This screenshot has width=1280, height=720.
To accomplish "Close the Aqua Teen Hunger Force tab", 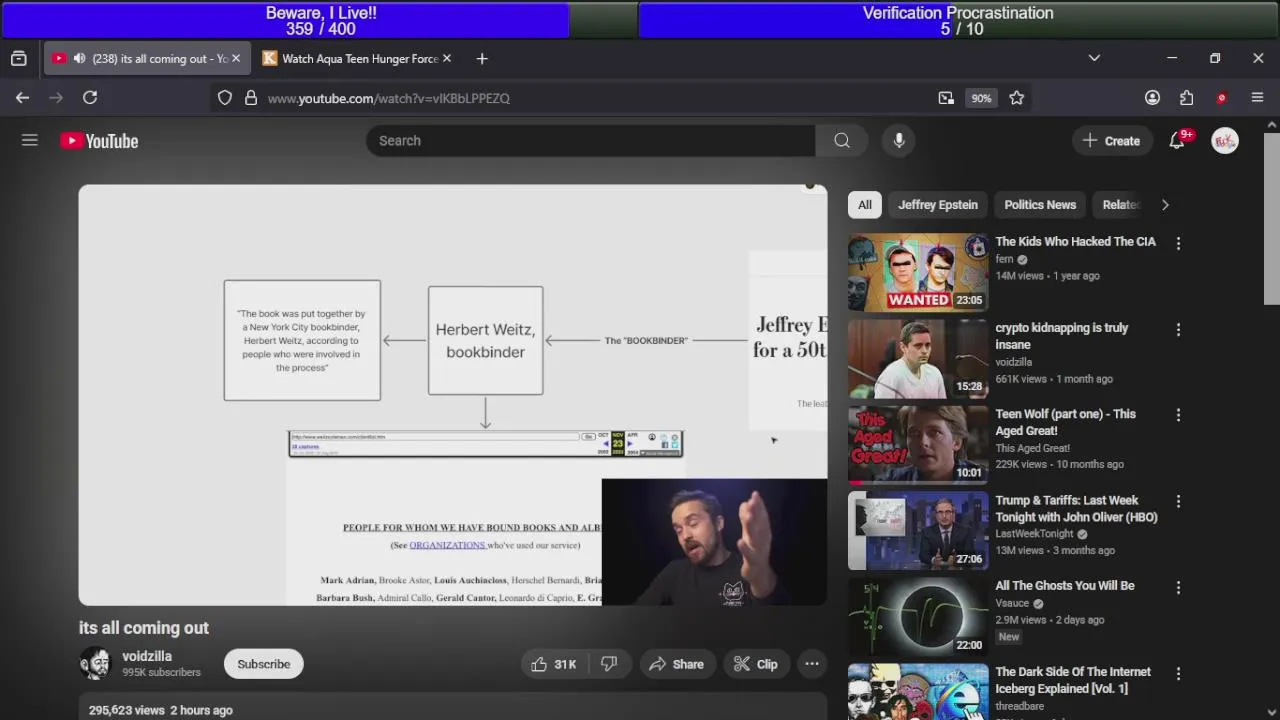I will [447, 59].
